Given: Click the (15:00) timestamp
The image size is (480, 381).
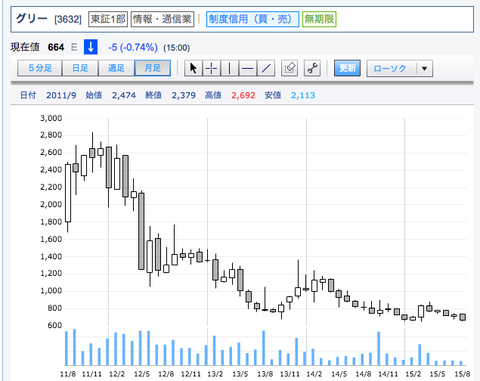Looking at the screenshot, I should tap(176, 48).
